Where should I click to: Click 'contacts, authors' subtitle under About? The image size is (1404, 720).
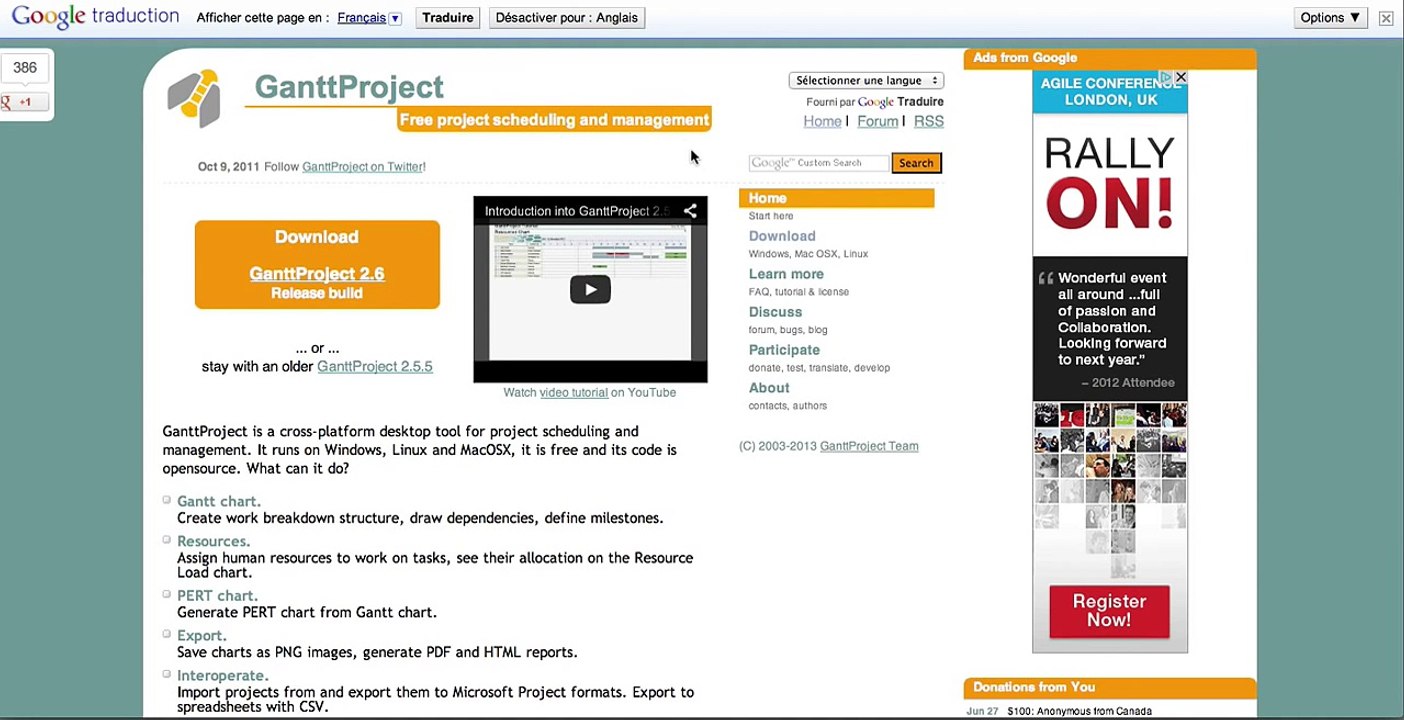pos(788,406)
